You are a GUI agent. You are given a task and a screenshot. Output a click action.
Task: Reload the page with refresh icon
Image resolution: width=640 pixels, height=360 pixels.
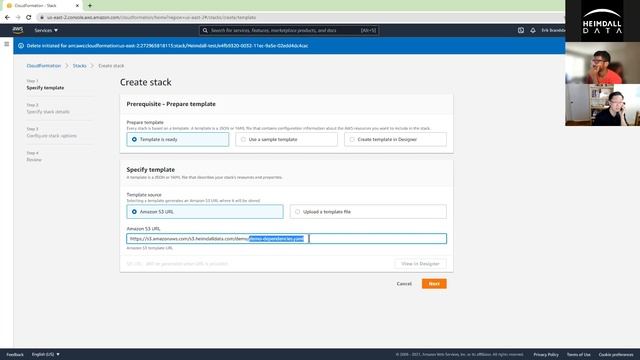click(x=29, y=18)
